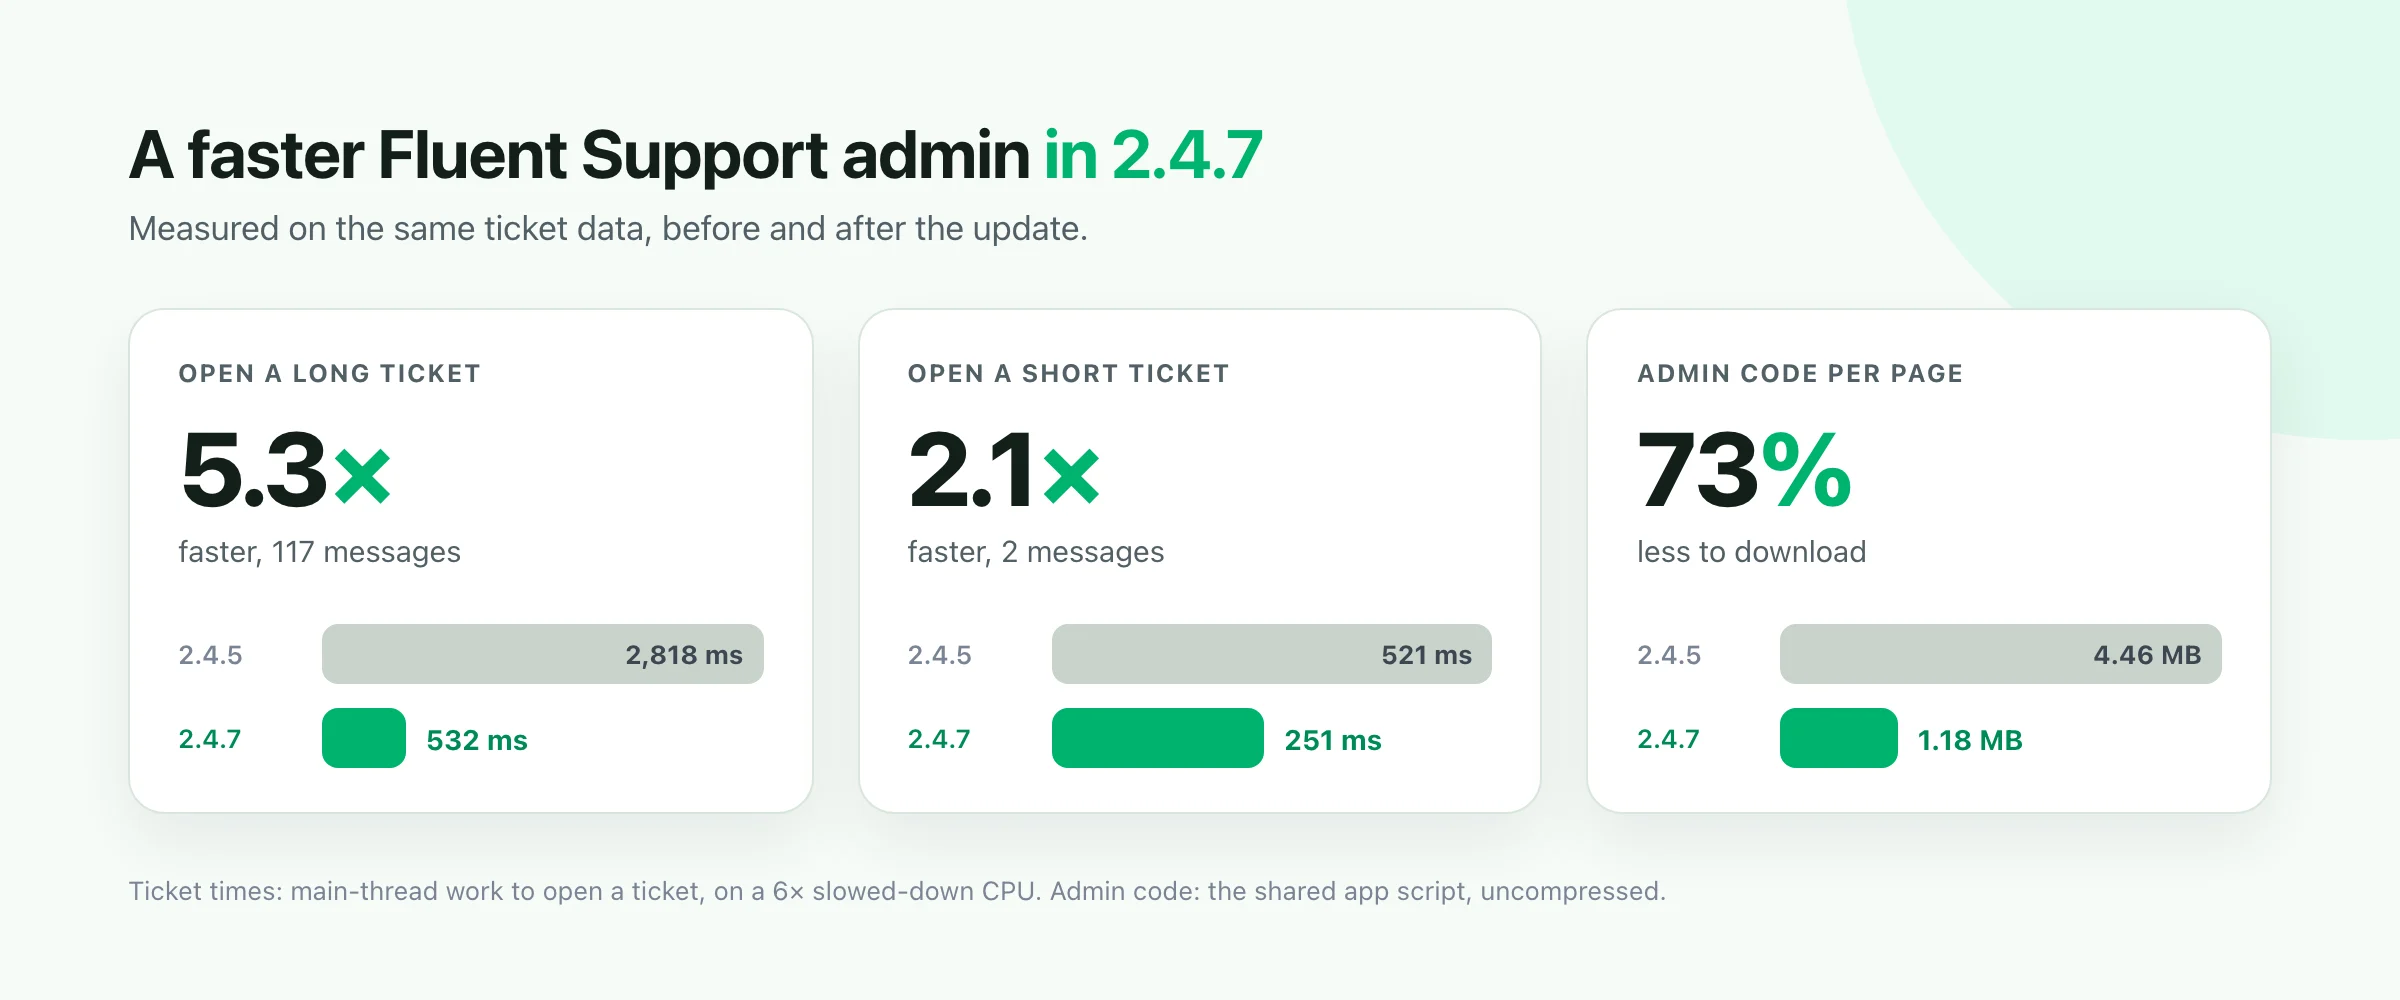
Task: Click the "OPEN A SHORT TICKET" card label
Action: [1068, 374]
